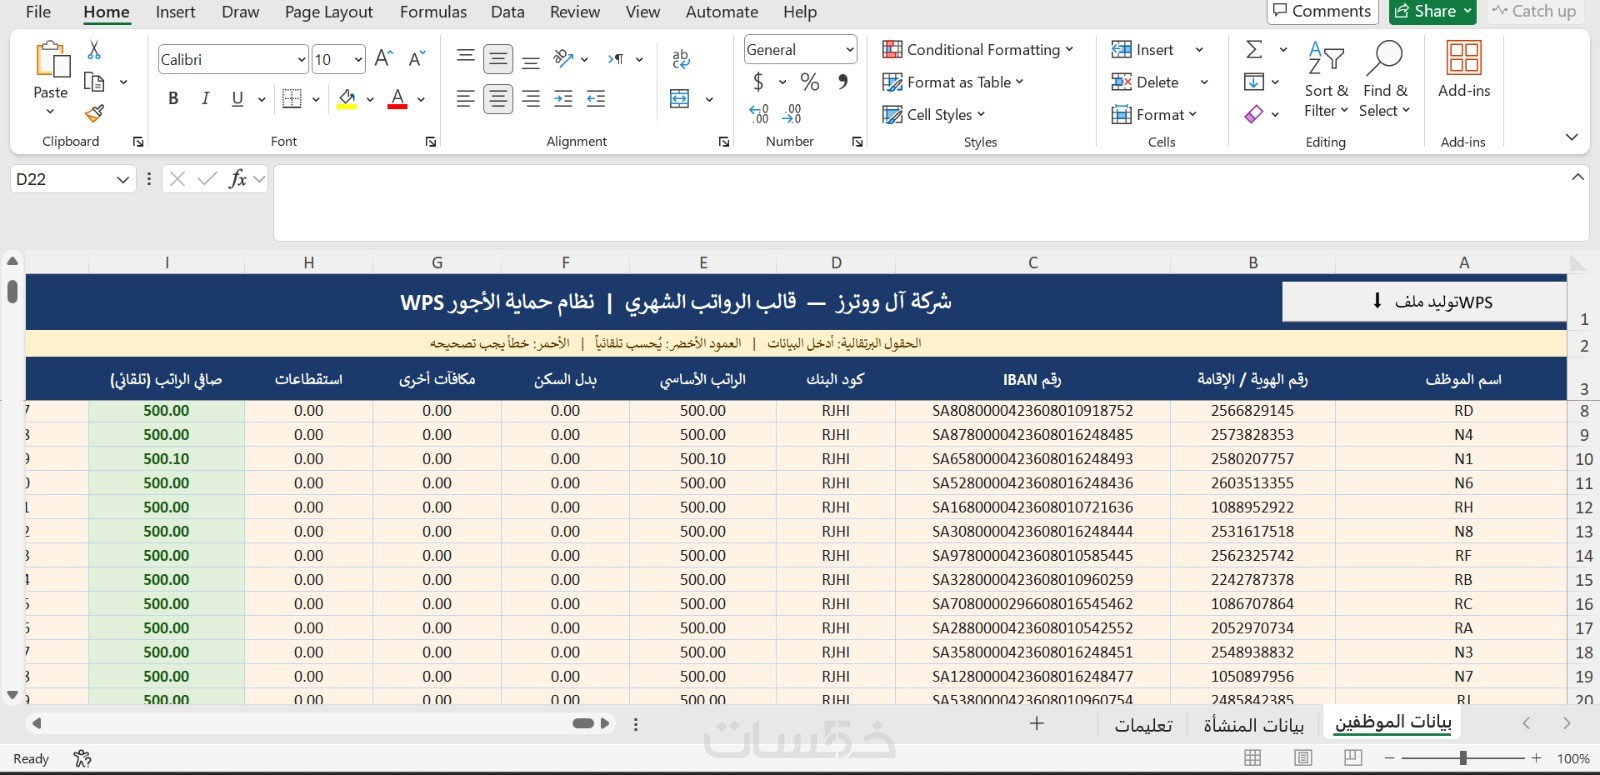
Task: Switch to the Insert ribbon tab
Action: coord(175,12)
